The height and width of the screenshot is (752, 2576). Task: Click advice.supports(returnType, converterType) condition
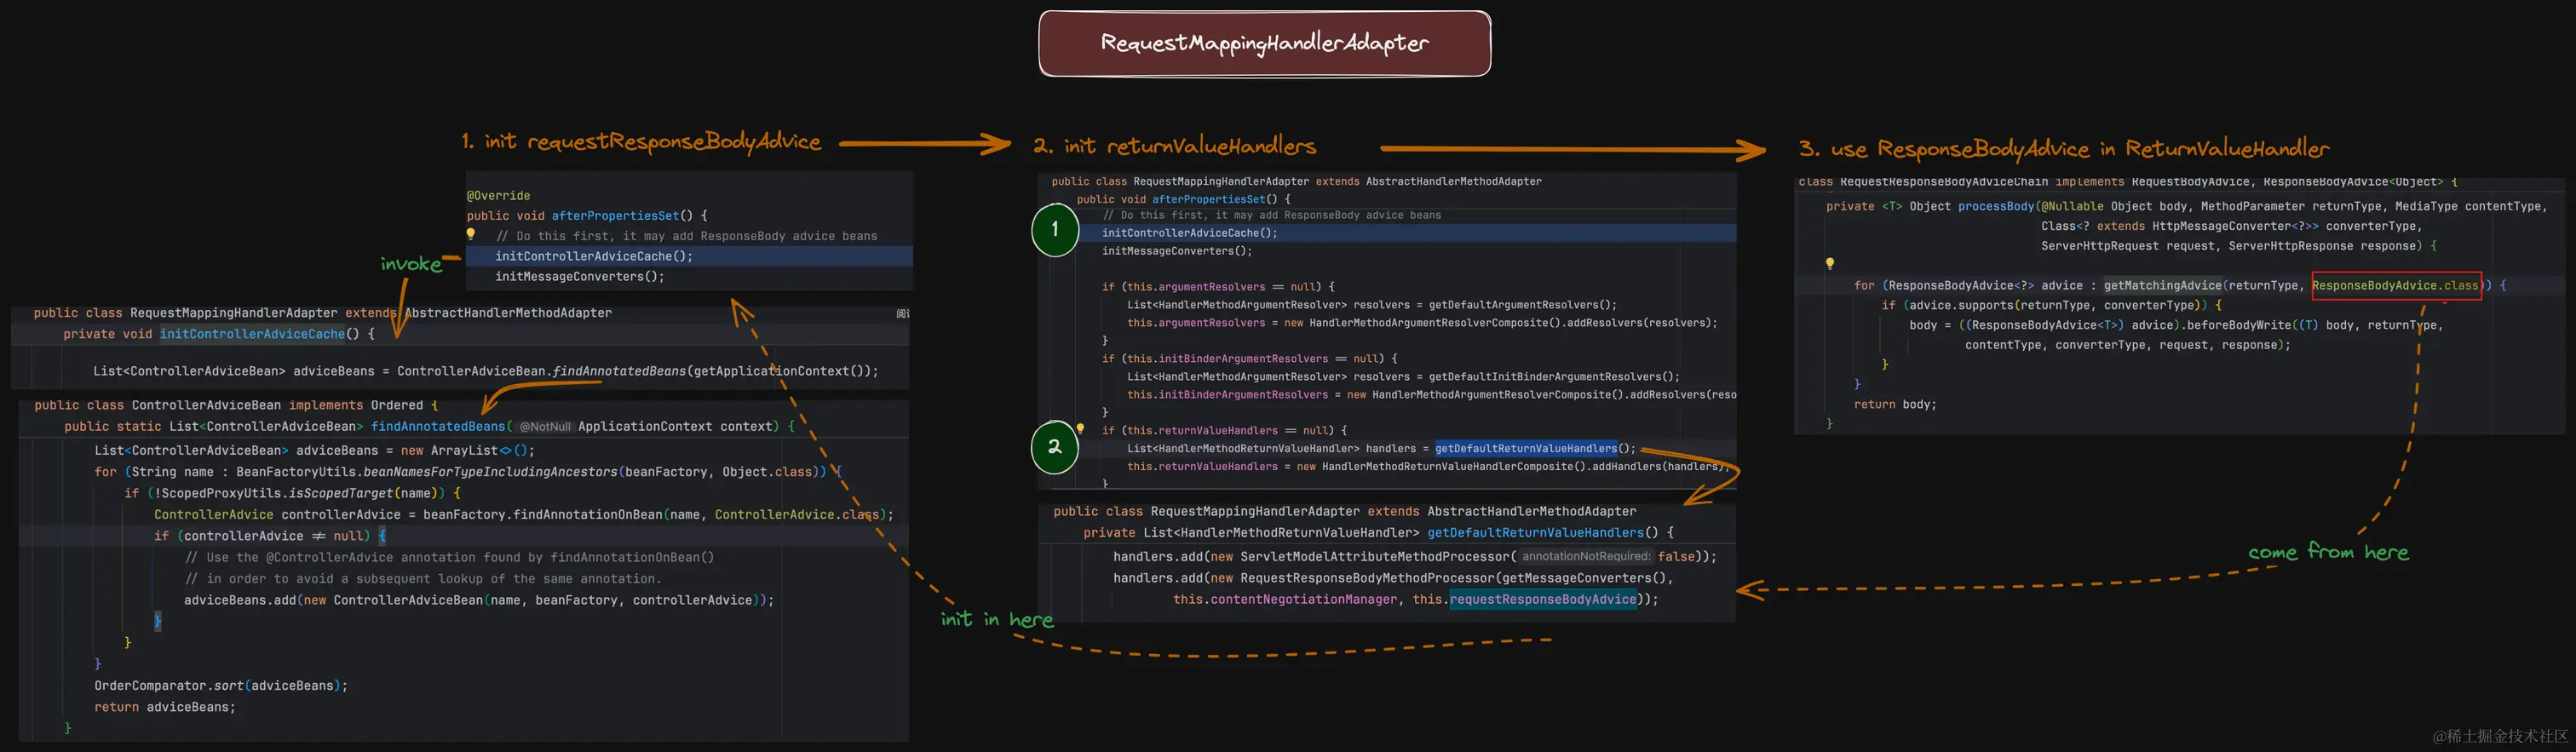click(x=2048, y=306)
